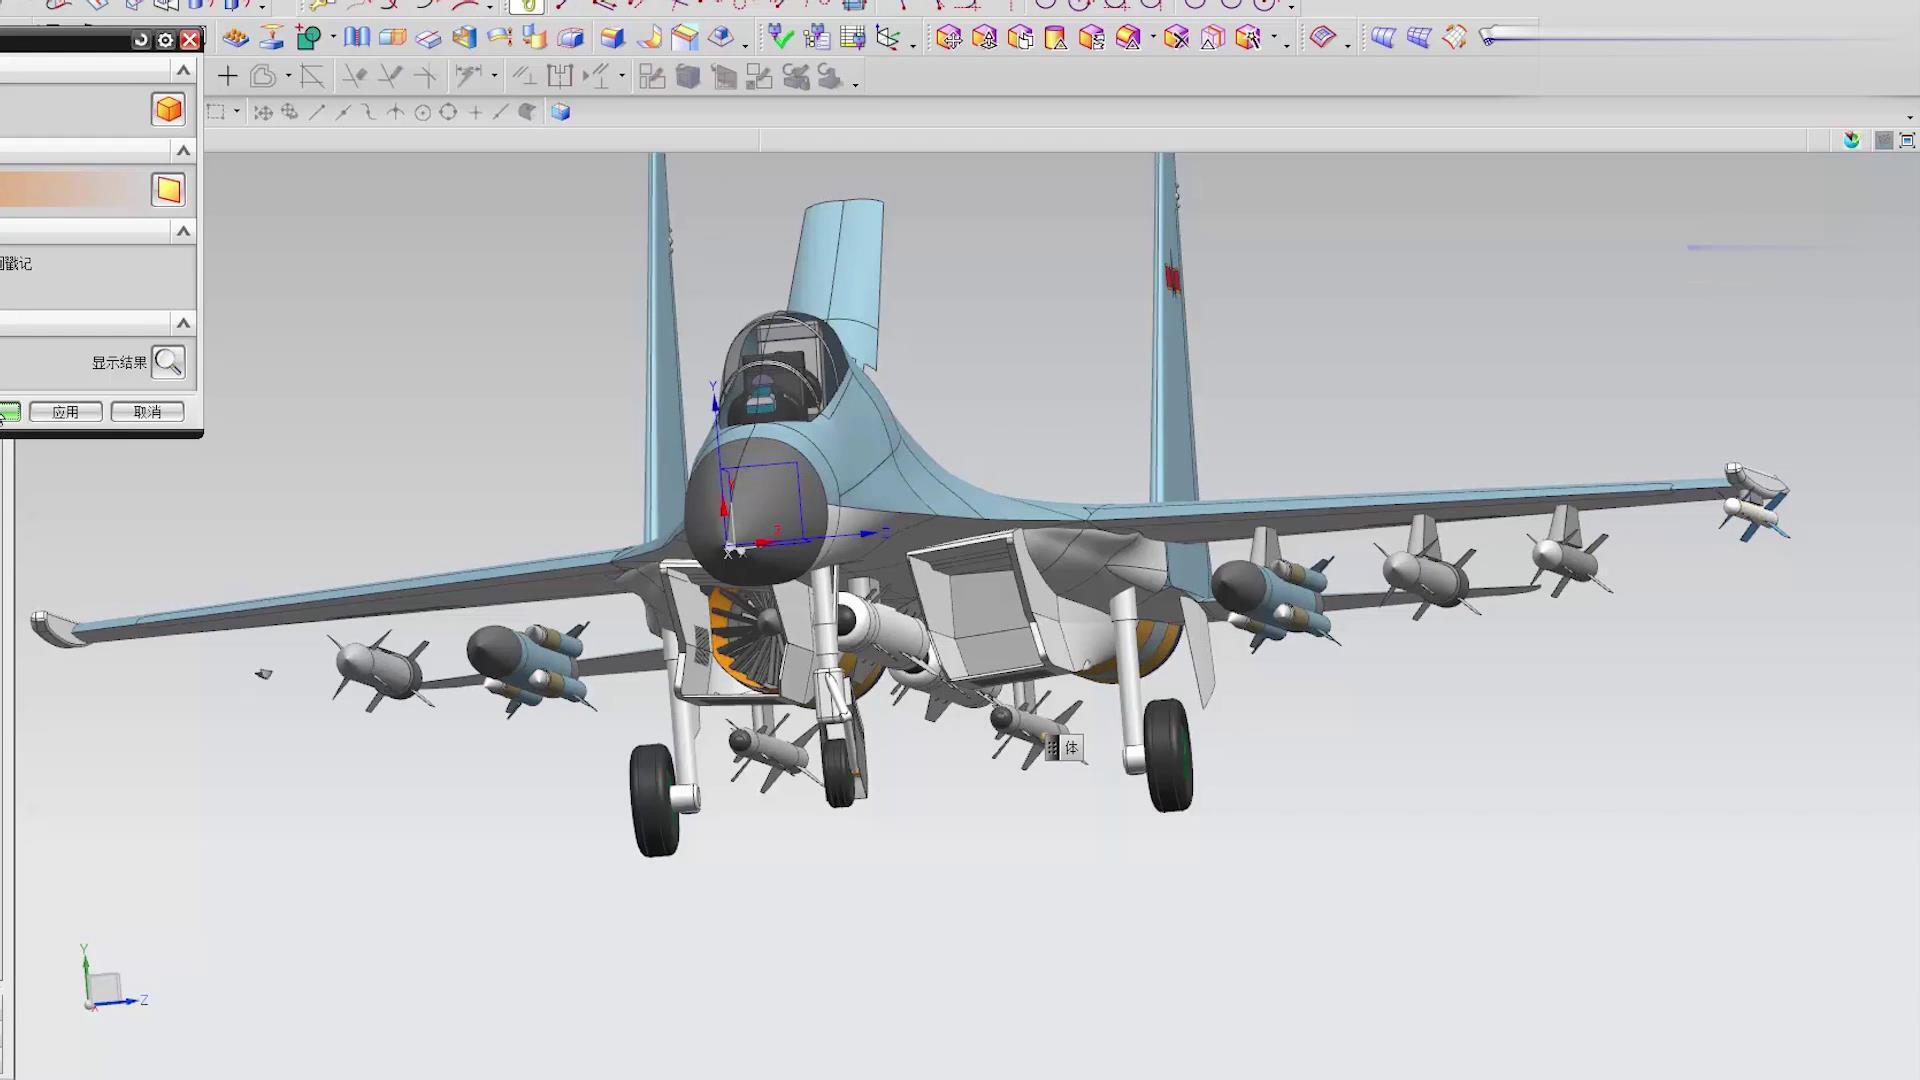This screenshot has width=1920, height=1080.
Task: Click the dialog reset arrow icon
Action: coord(141,41)
